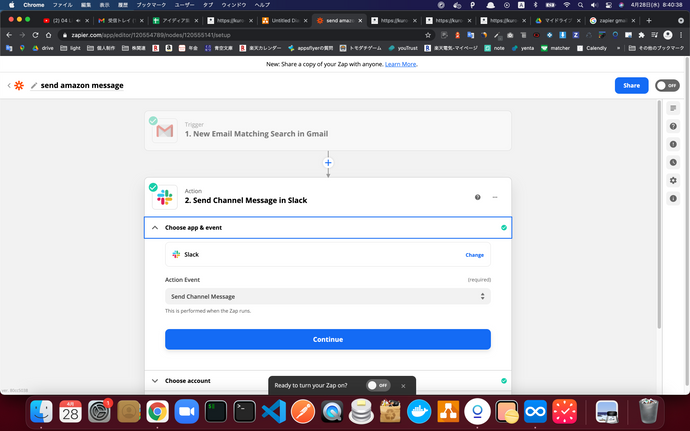Open the question-mark help icon in the sidebar
This screenshot has width=690, height=431.
[x=673, y=126]
